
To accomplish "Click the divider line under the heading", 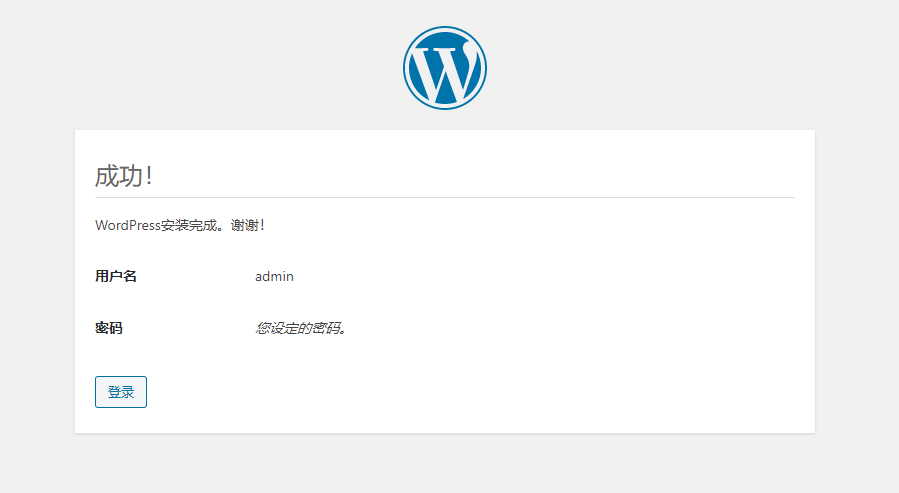I will point(445,197).
